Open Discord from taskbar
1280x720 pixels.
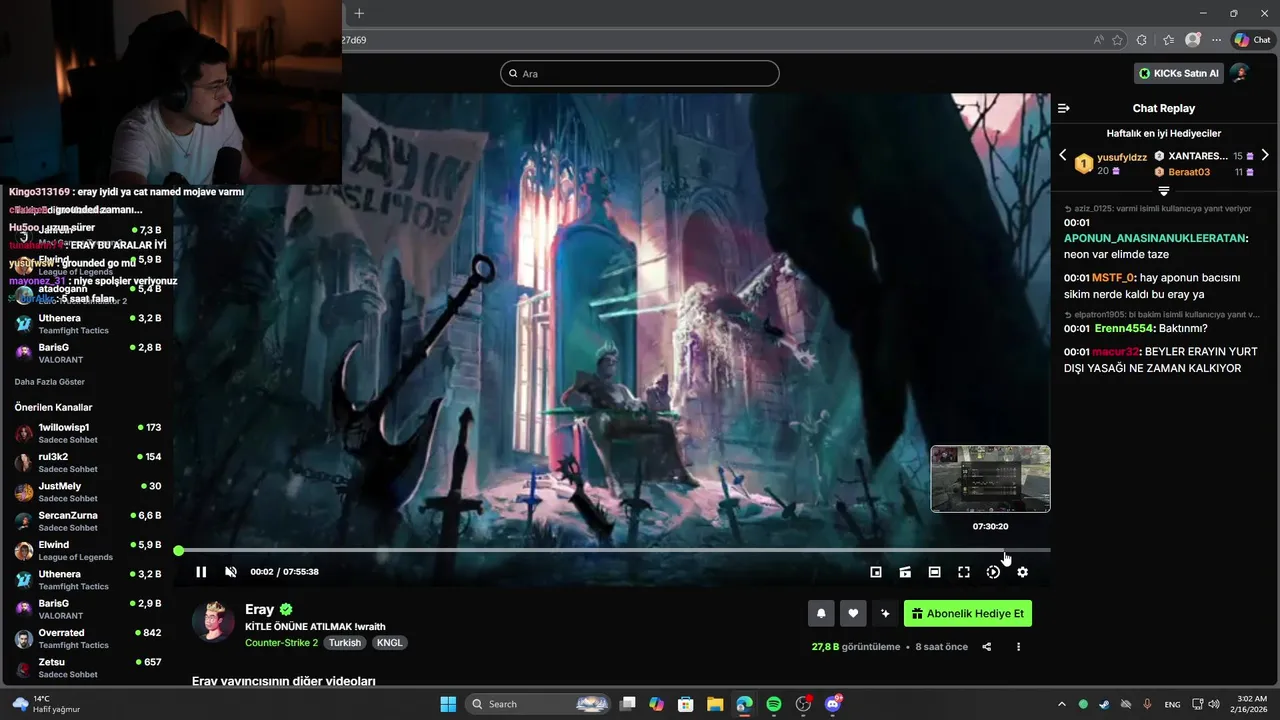click(x=833, y=704)
